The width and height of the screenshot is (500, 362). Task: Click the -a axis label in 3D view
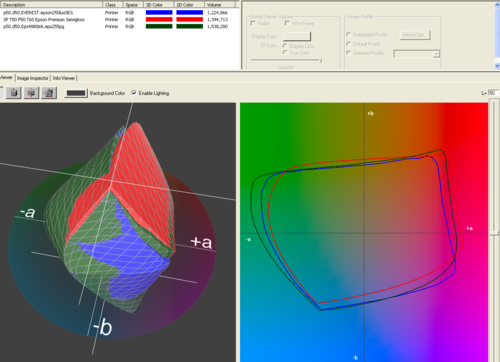tap(27, 212)
